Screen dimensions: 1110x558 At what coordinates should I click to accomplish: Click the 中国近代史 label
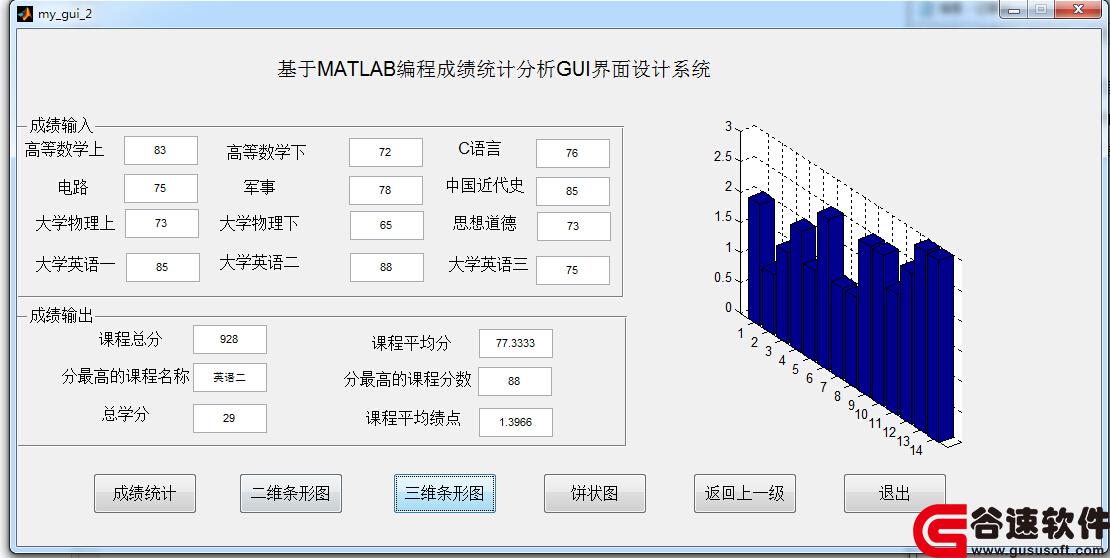tap(485, 186)
